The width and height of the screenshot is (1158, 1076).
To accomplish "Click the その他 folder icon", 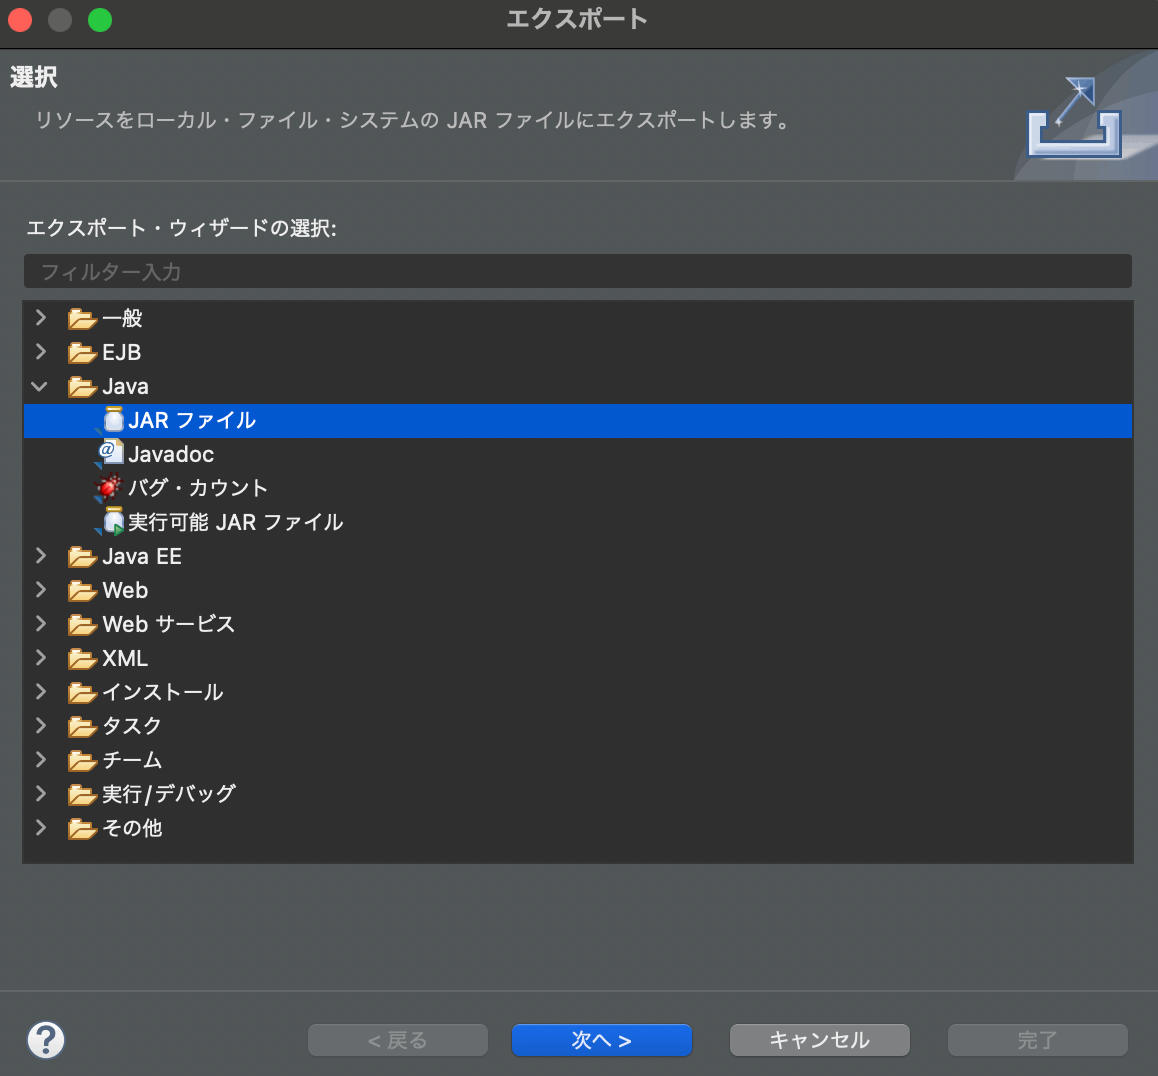I will (82, 829).
